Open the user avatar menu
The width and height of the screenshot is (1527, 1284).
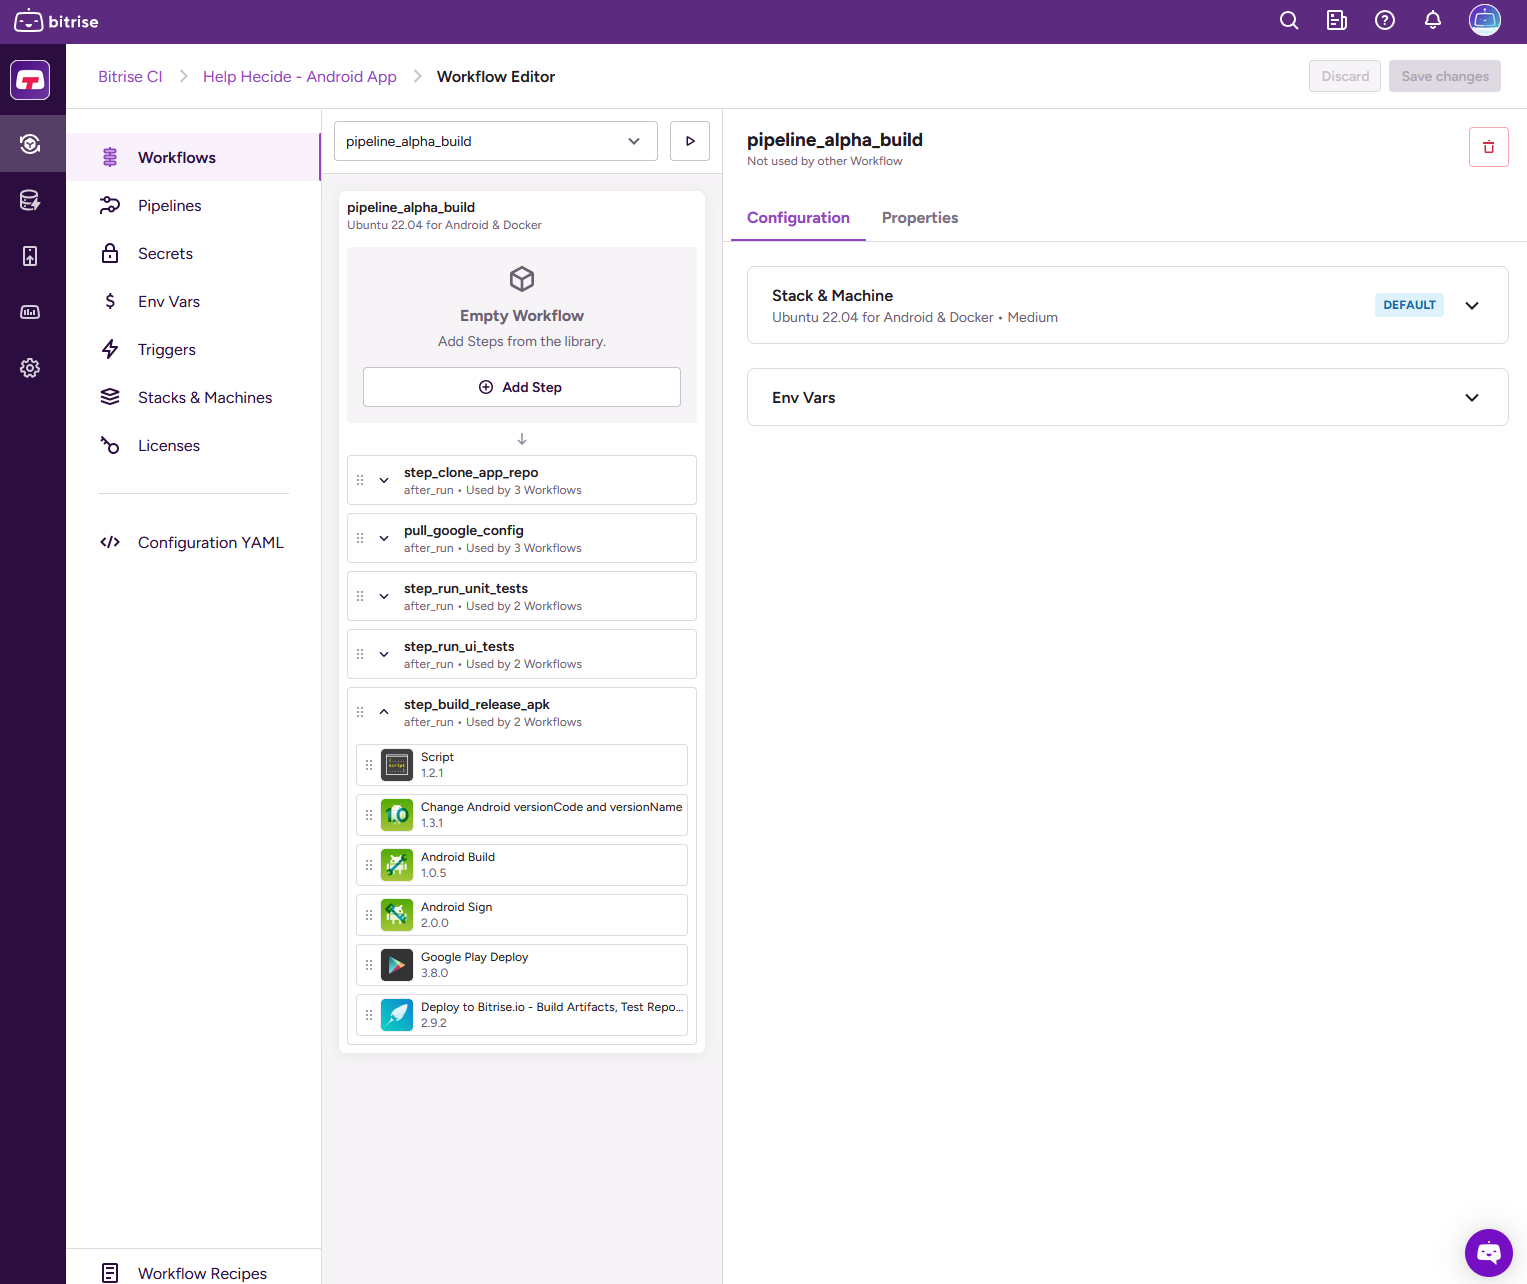point(1485,20)
